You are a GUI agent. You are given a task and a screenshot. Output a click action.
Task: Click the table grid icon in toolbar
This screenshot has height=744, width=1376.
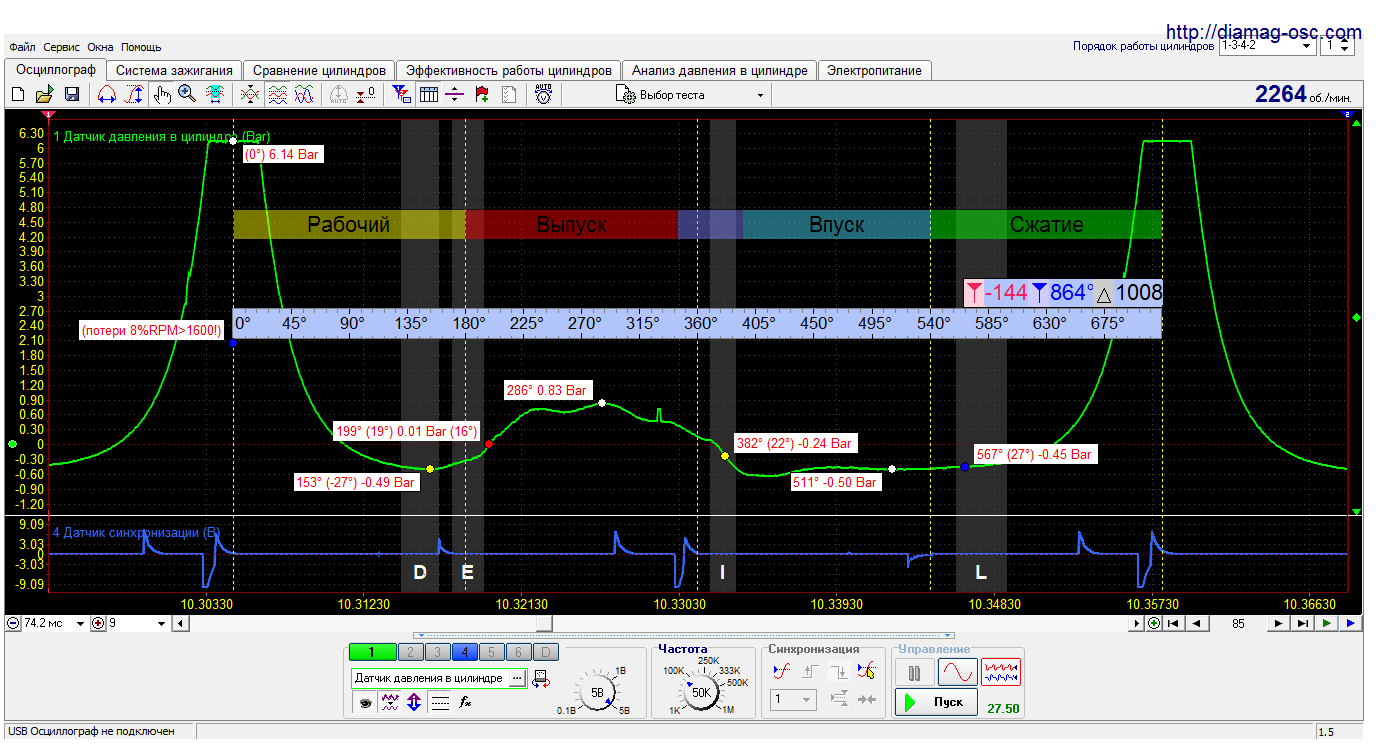[429, 94]
